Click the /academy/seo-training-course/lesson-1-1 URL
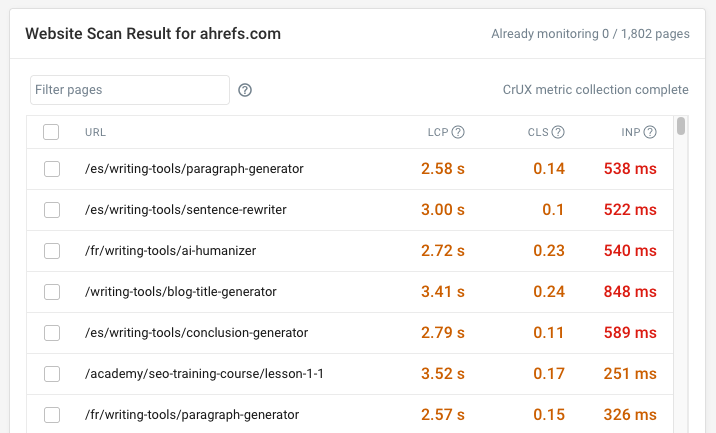Screen dimensions: 716x433 [x=205, y=374]
